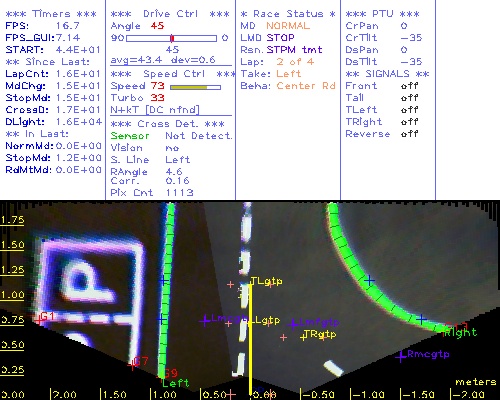Select the green Left lane endpoint label
This screenshot has width=500, height=400.
tap(176, 383)
